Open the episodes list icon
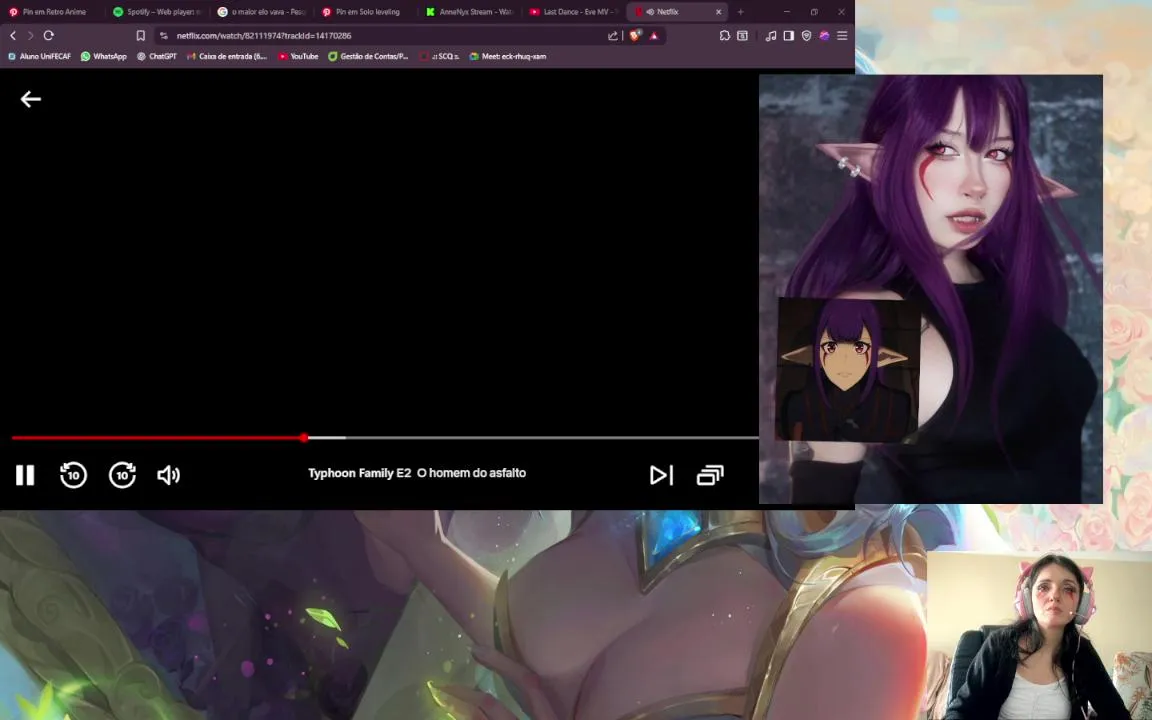 click(710, 475)
